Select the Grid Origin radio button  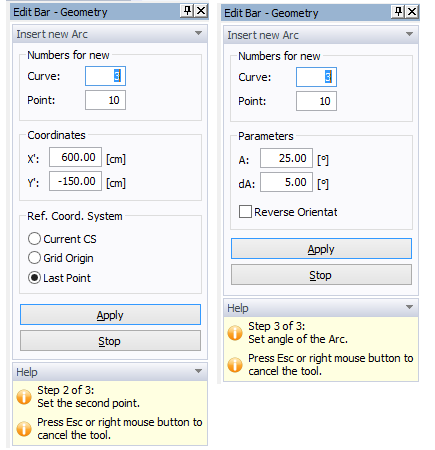(34, 258)
